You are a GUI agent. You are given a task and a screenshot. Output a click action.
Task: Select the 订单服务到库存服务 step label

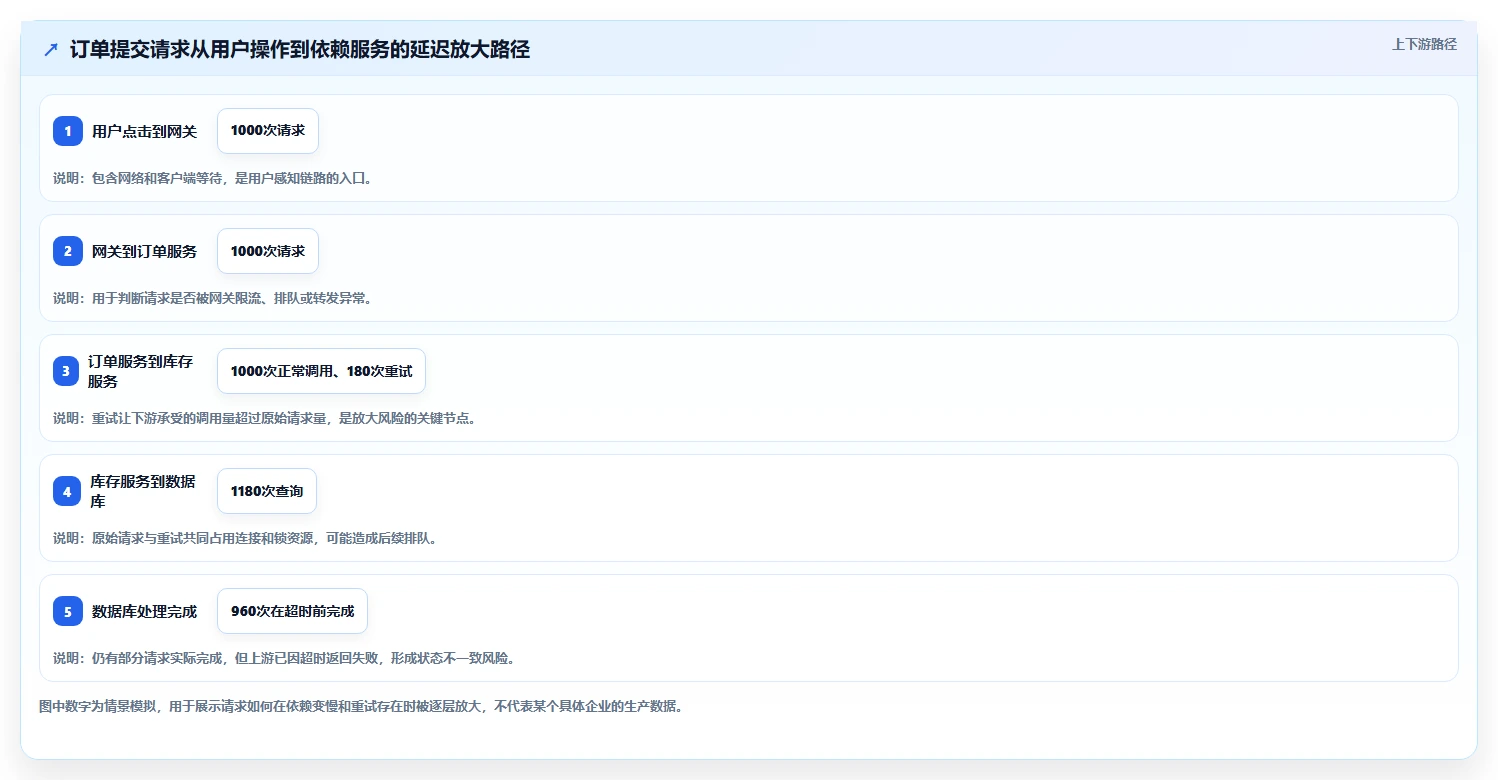[140, 371]
